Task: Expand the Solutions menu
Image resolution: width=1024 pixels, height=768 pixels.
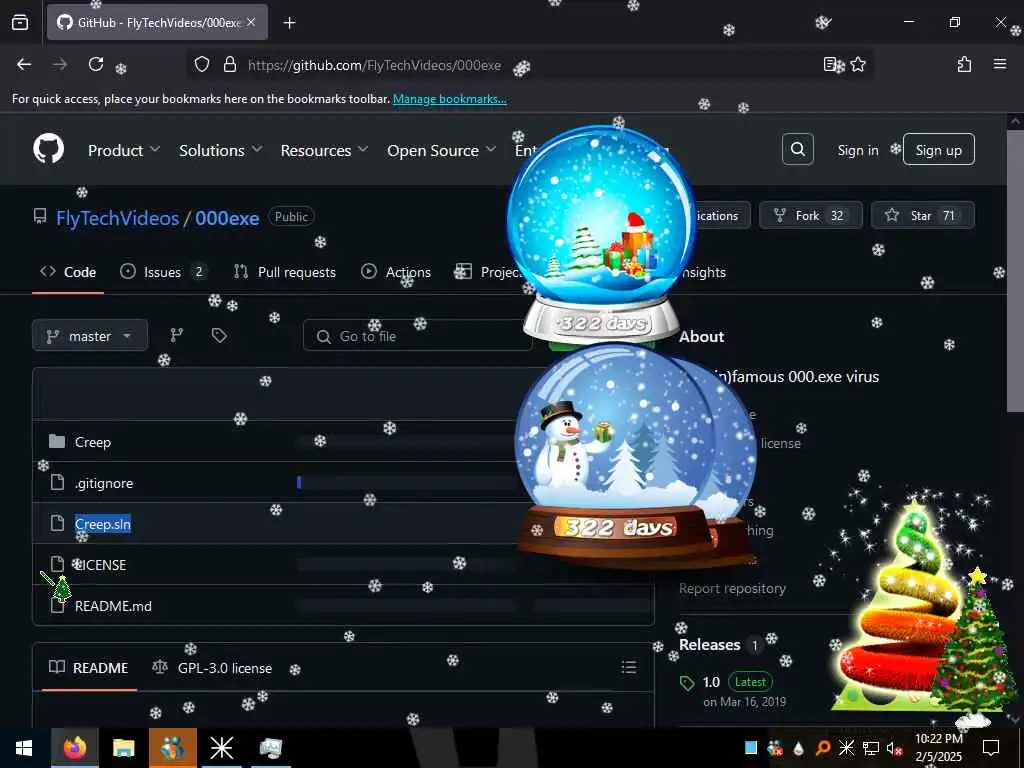Action: (221, 150)
